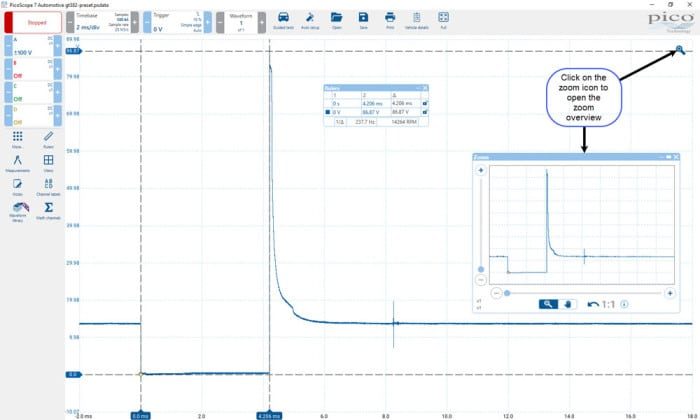Adjust vertical zoom slider handle

pyautogui.click(x=481, y=269)
